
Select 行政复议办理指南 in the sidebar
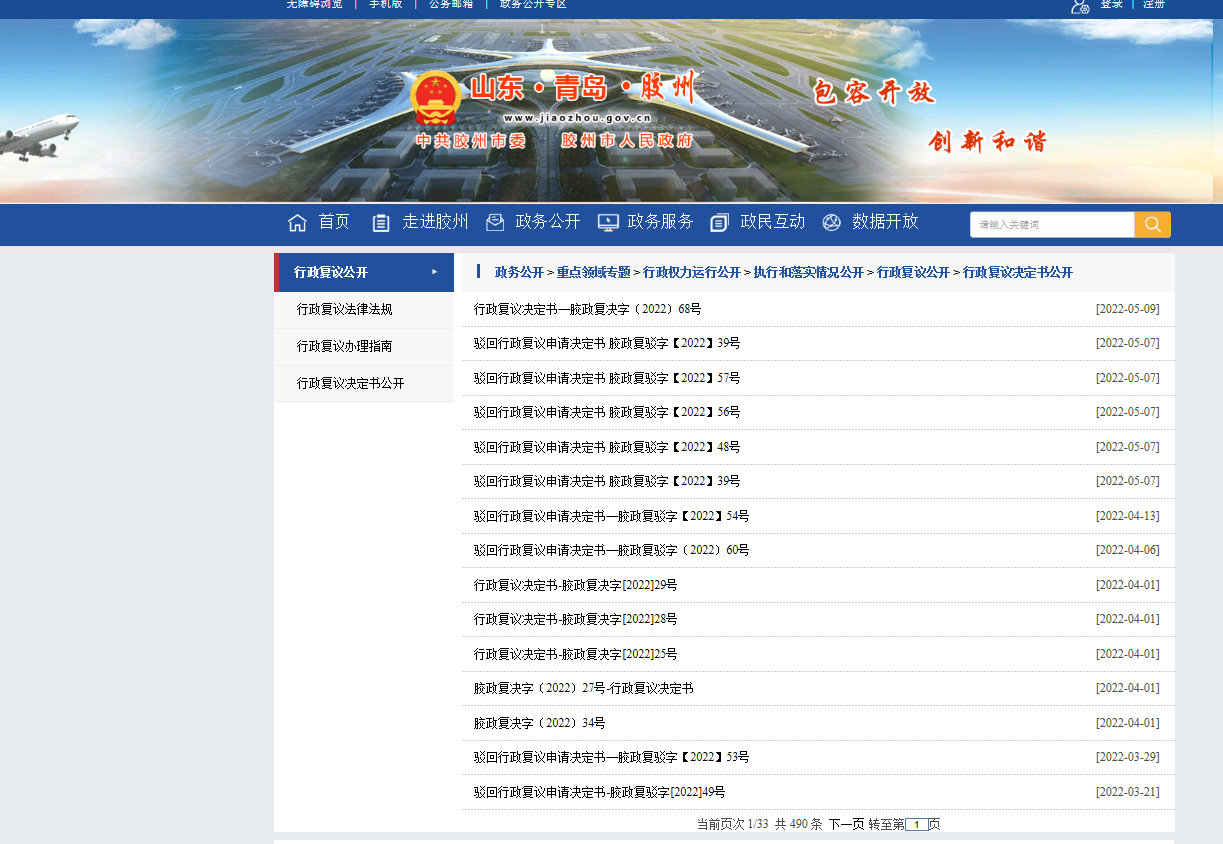click(344, 347)
